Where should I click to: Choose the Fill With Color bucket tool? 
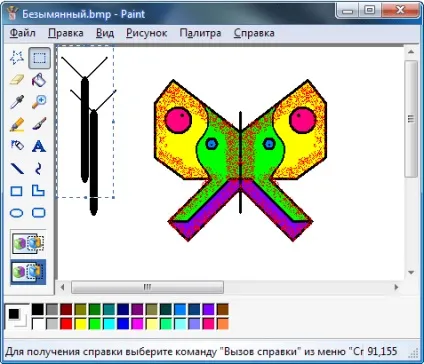coord(39,80)
